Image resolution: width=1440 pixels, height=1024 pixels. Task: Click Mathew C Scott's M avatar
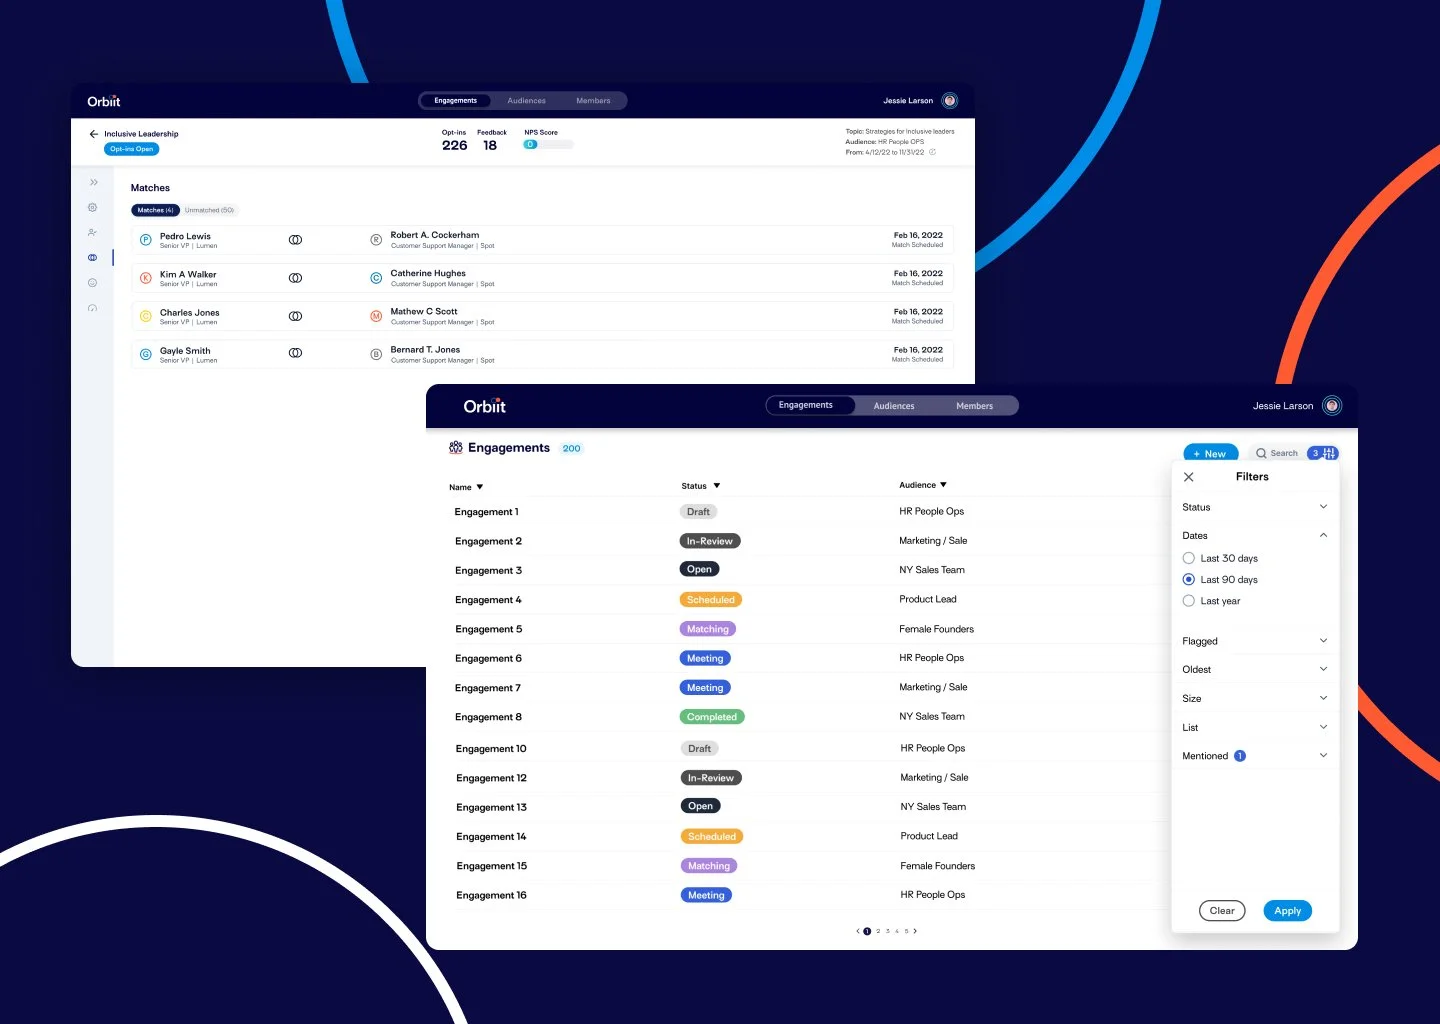click(x=376, y=316)
